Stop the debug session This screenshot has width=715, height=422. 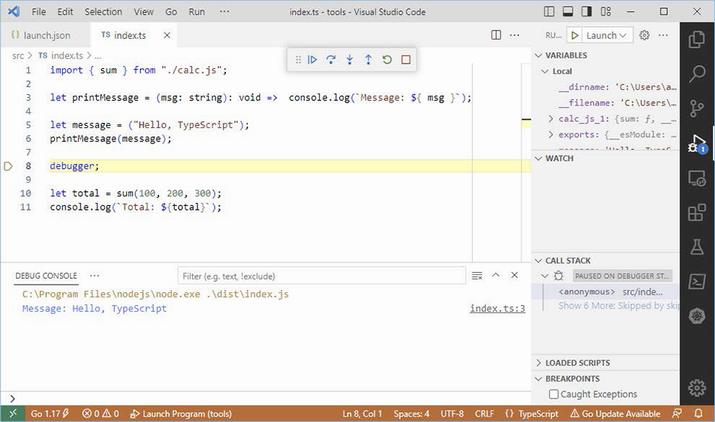406,60
